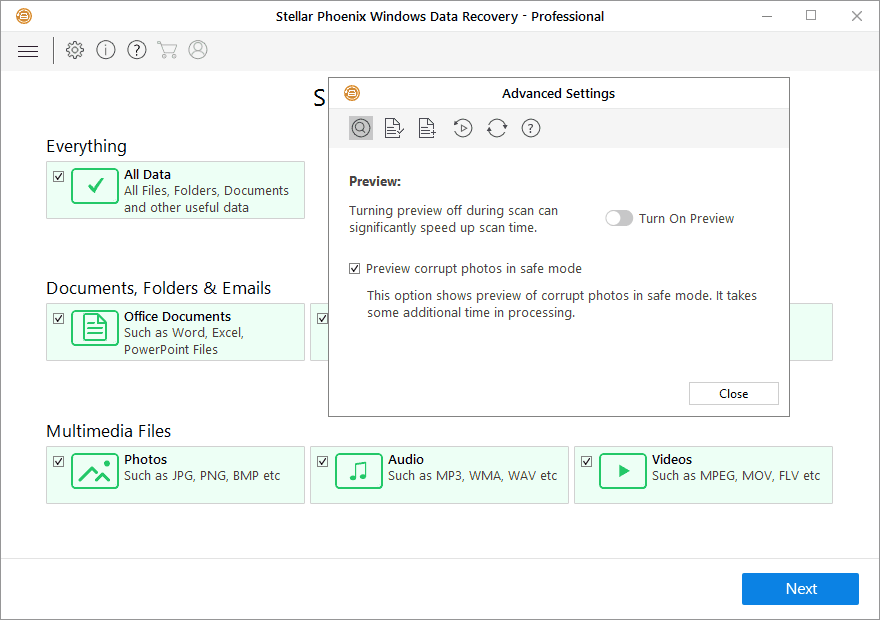The image size is (880, 620).
Task: Open help in Advanced Settings toolbar
Action: 531,128
